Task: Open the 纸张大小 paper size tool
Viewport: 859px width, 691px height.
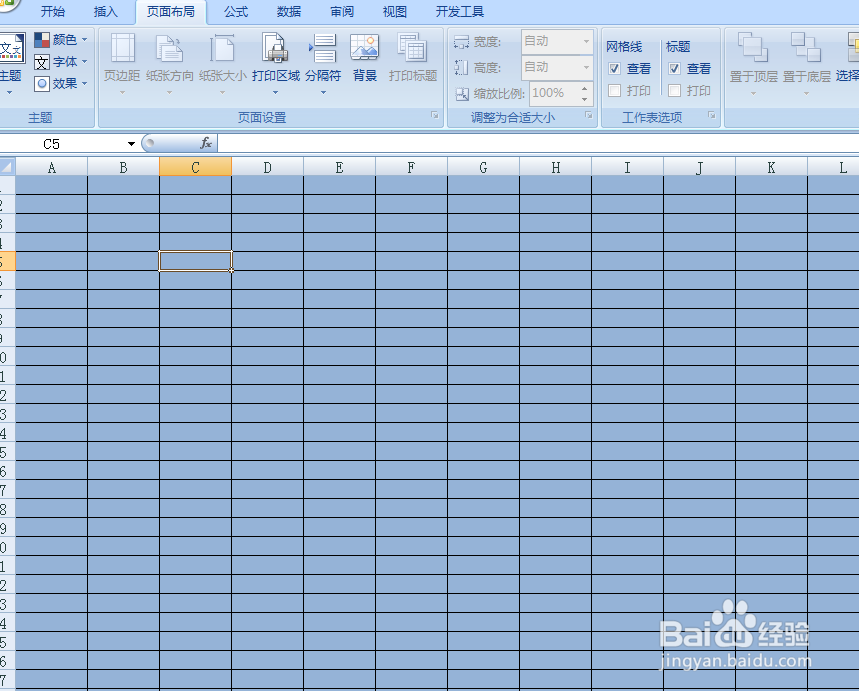Action: pyautogui.click(x=222, y=63)
